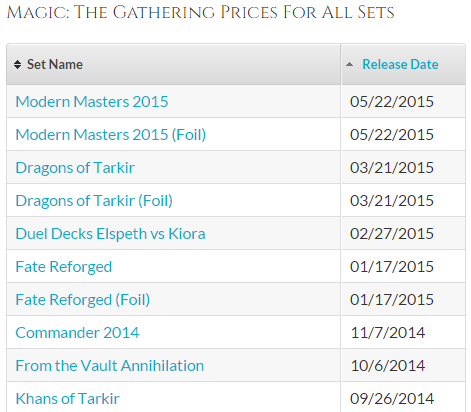Viewport: 471px width, 412px height.
Task: Open Dragons of Tarkir (Foil) link
Action: click(94, 200)
